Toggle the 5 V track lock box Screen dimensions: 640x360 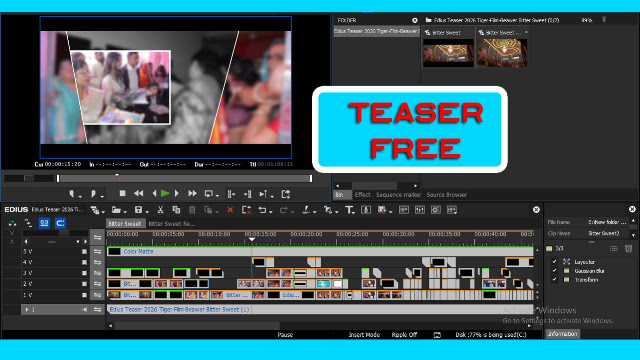[84, 251]
